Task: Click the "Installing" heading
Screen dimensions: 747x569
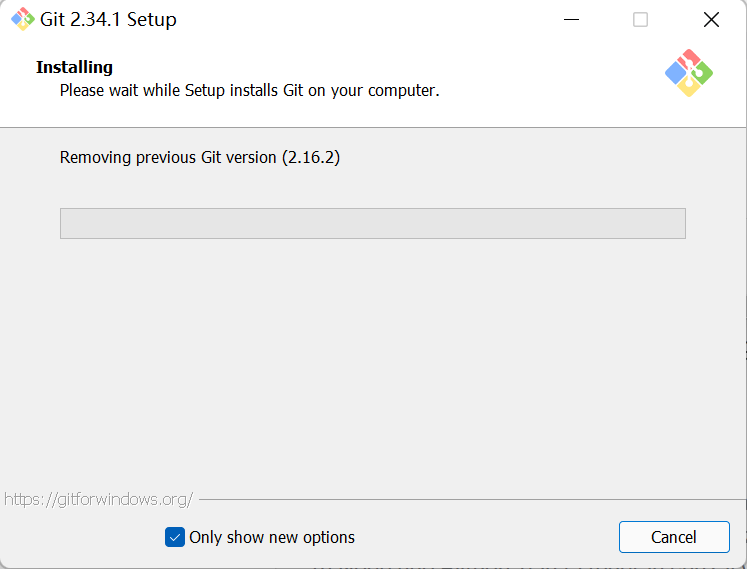Action: tap(74, 67)
